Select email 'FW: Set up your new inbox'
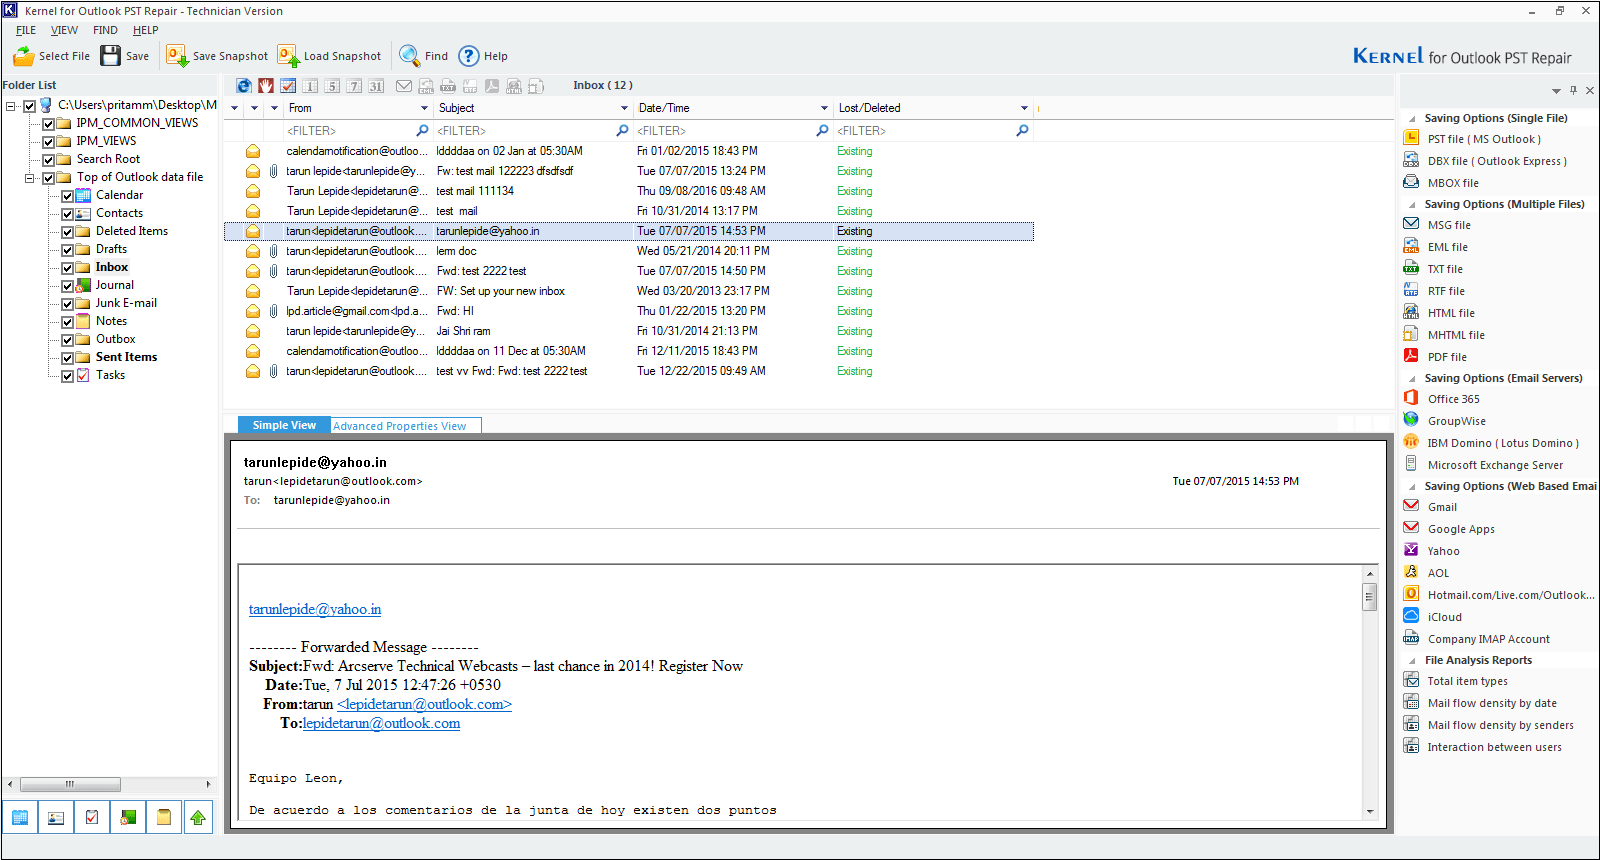Image resolution: width=1600 pixels, height=860 pixels. [629, 291]
